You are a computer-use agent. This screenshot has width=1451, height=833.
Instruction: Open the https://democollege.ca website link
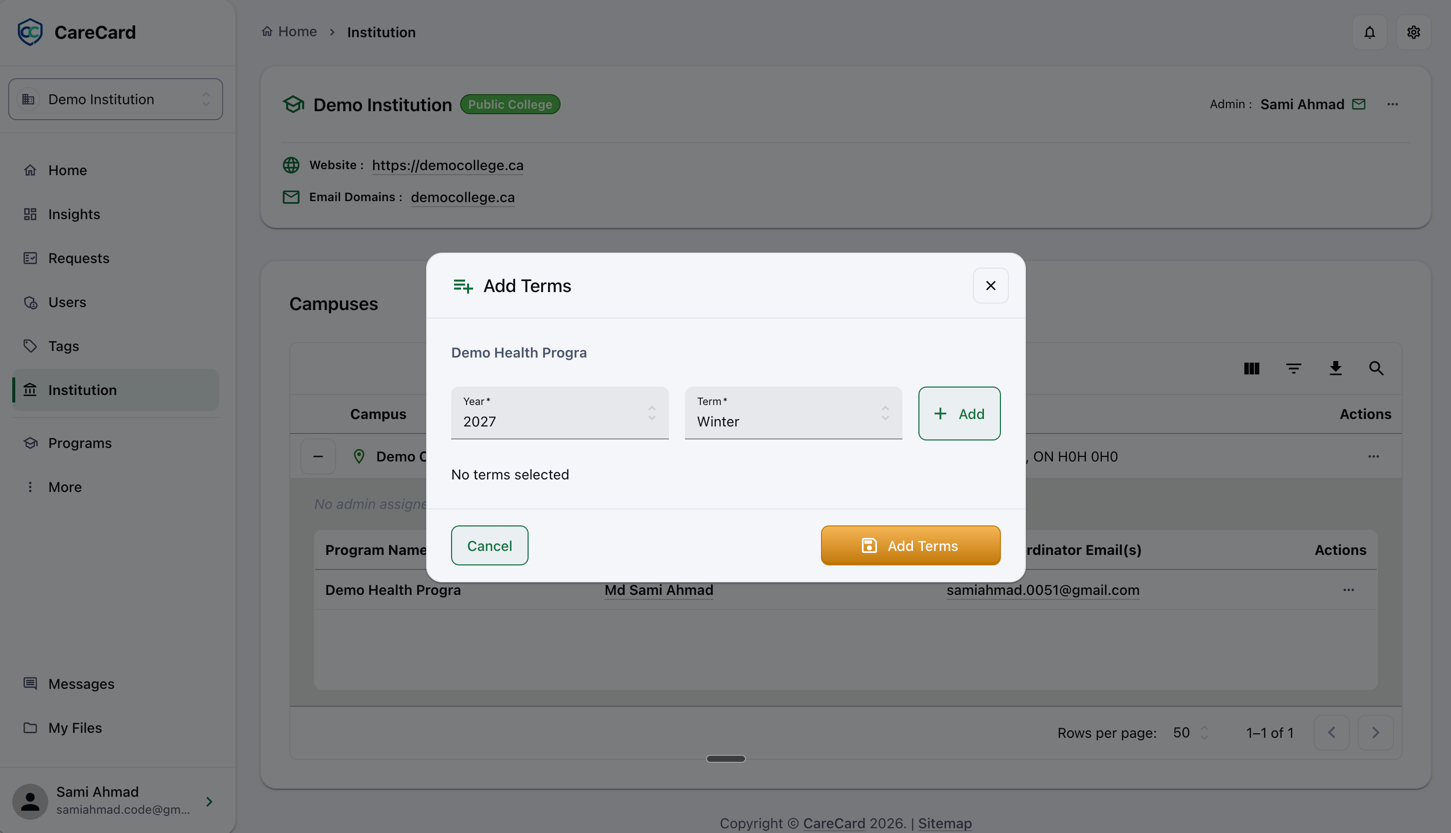point(447,165)
